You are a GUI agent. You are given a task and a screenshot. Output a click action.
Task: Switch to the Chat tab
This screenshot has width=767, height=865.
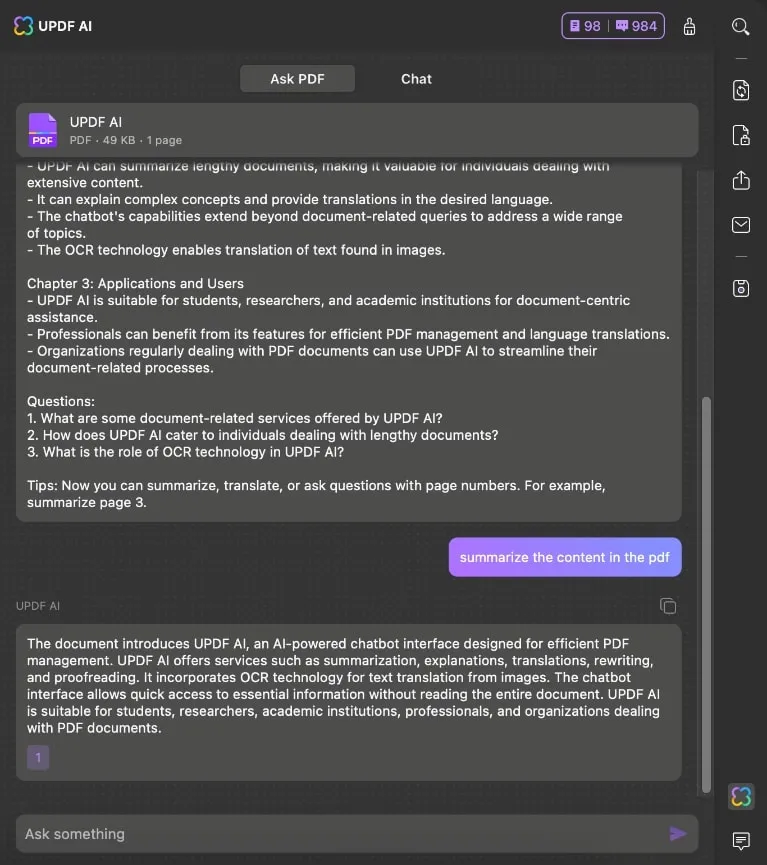[416, 79]
